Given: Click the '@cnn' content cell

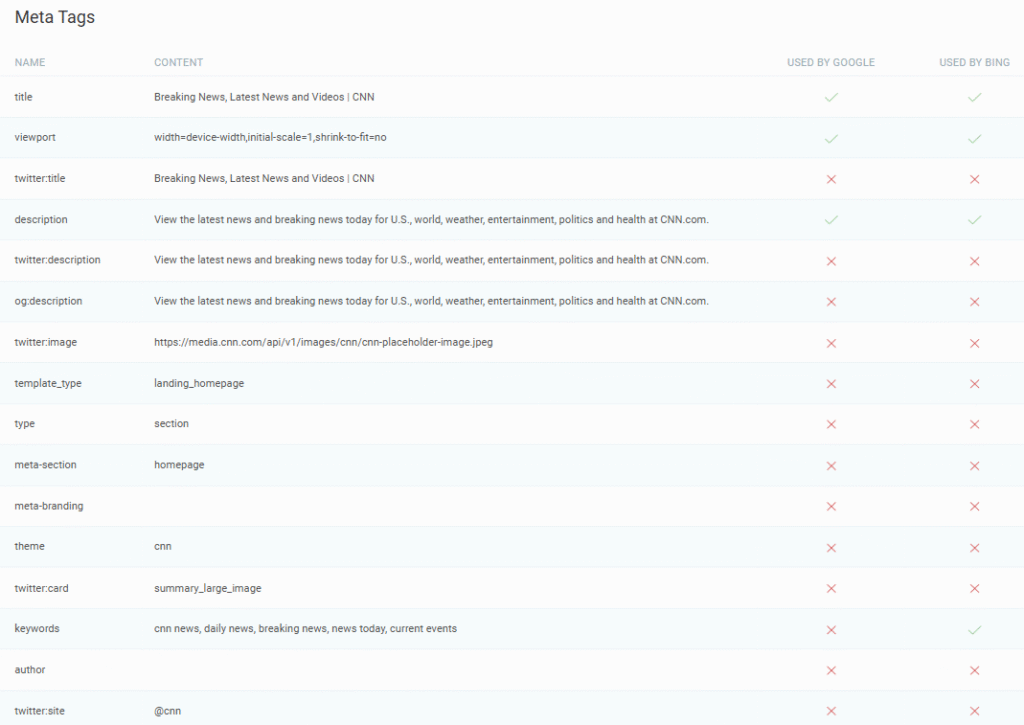Looking at the screenshot, I should tap(168, 711).
